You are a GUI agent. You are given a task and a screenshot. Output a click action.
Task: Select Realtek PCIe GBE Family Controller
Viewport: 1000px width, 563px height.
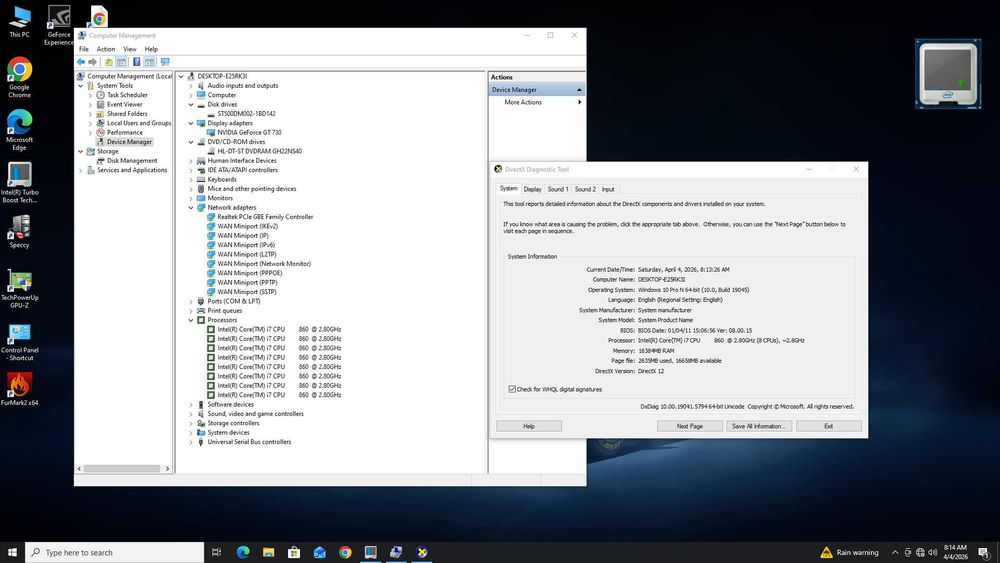[265, 217]
